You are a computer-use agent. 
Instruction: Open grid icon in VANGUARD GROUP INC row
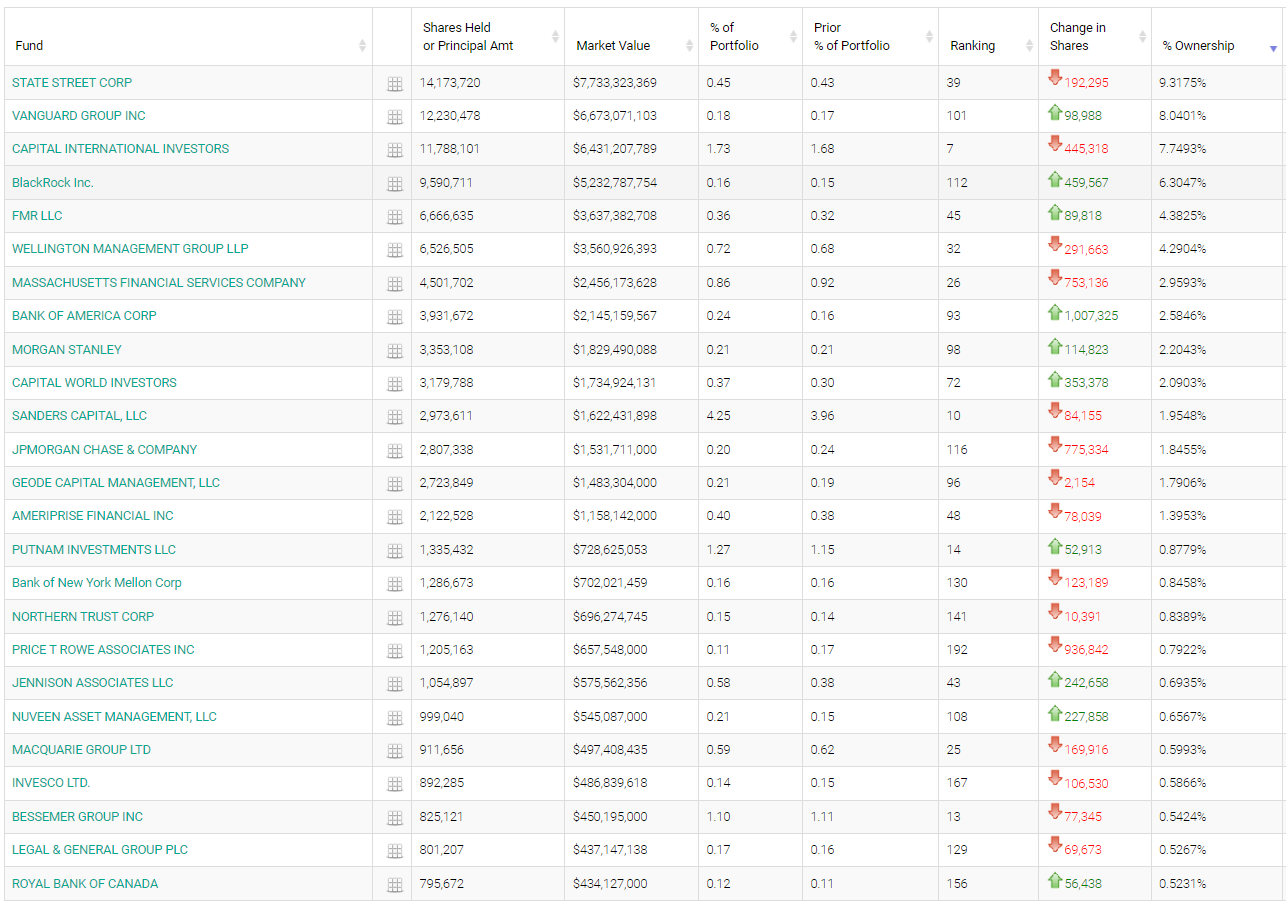394,117
